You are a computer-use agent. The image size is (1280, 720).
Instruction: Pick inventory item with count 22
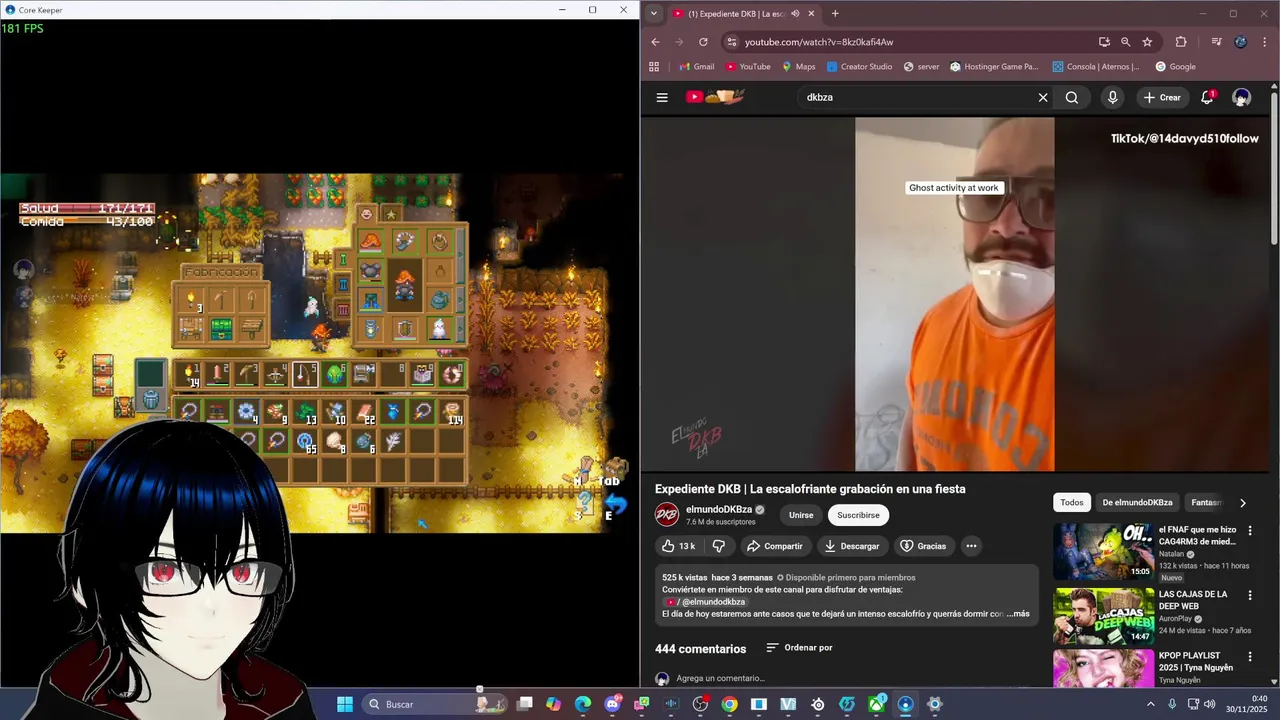(x=363, y=411)
